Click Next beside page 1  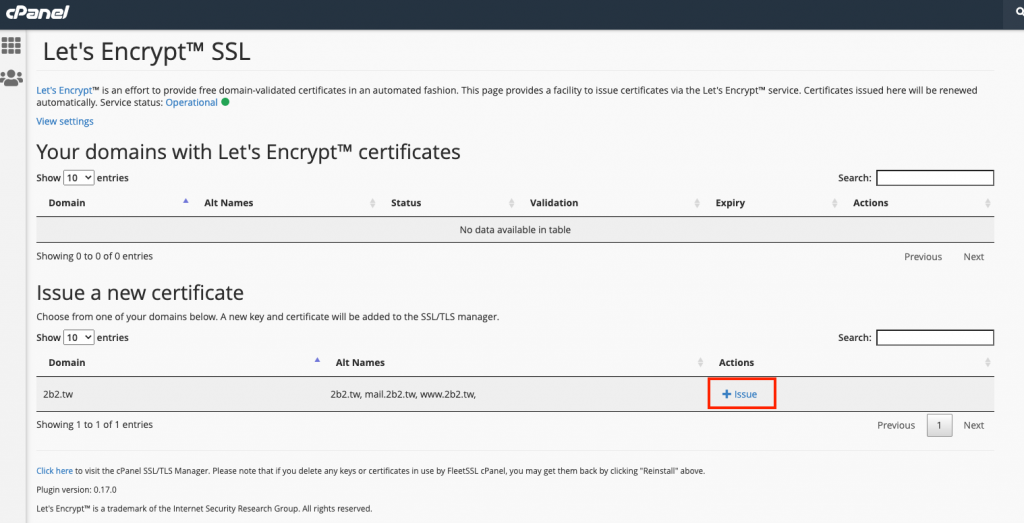973,426
